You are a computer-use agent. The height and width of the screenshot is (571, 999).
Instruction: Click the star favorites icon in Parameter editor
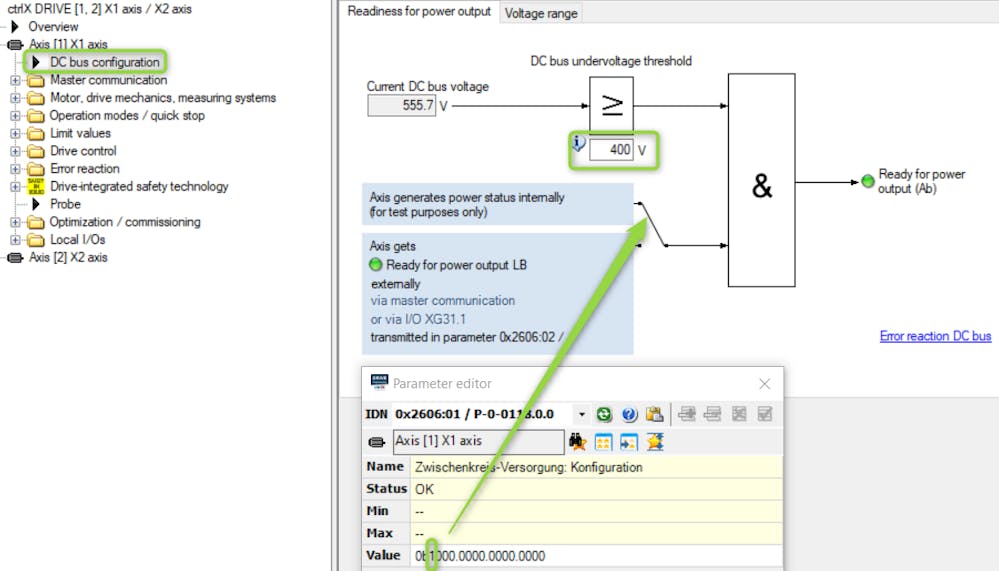655,441
